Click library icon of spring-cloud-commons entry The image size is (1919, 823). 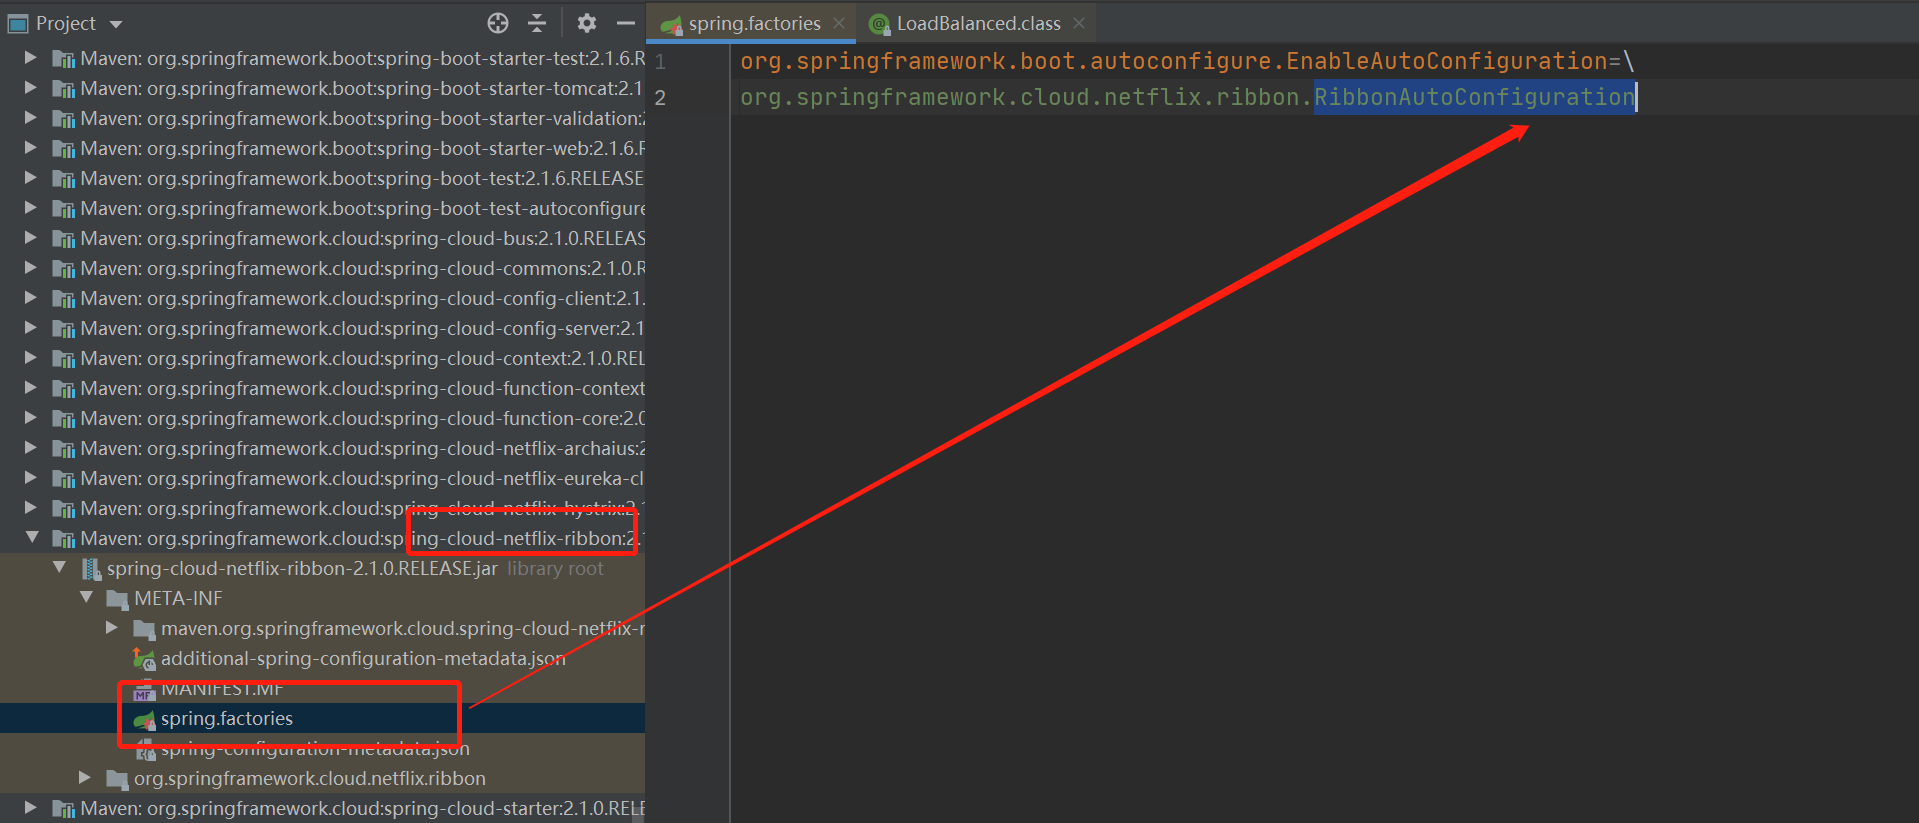point(63,269)
